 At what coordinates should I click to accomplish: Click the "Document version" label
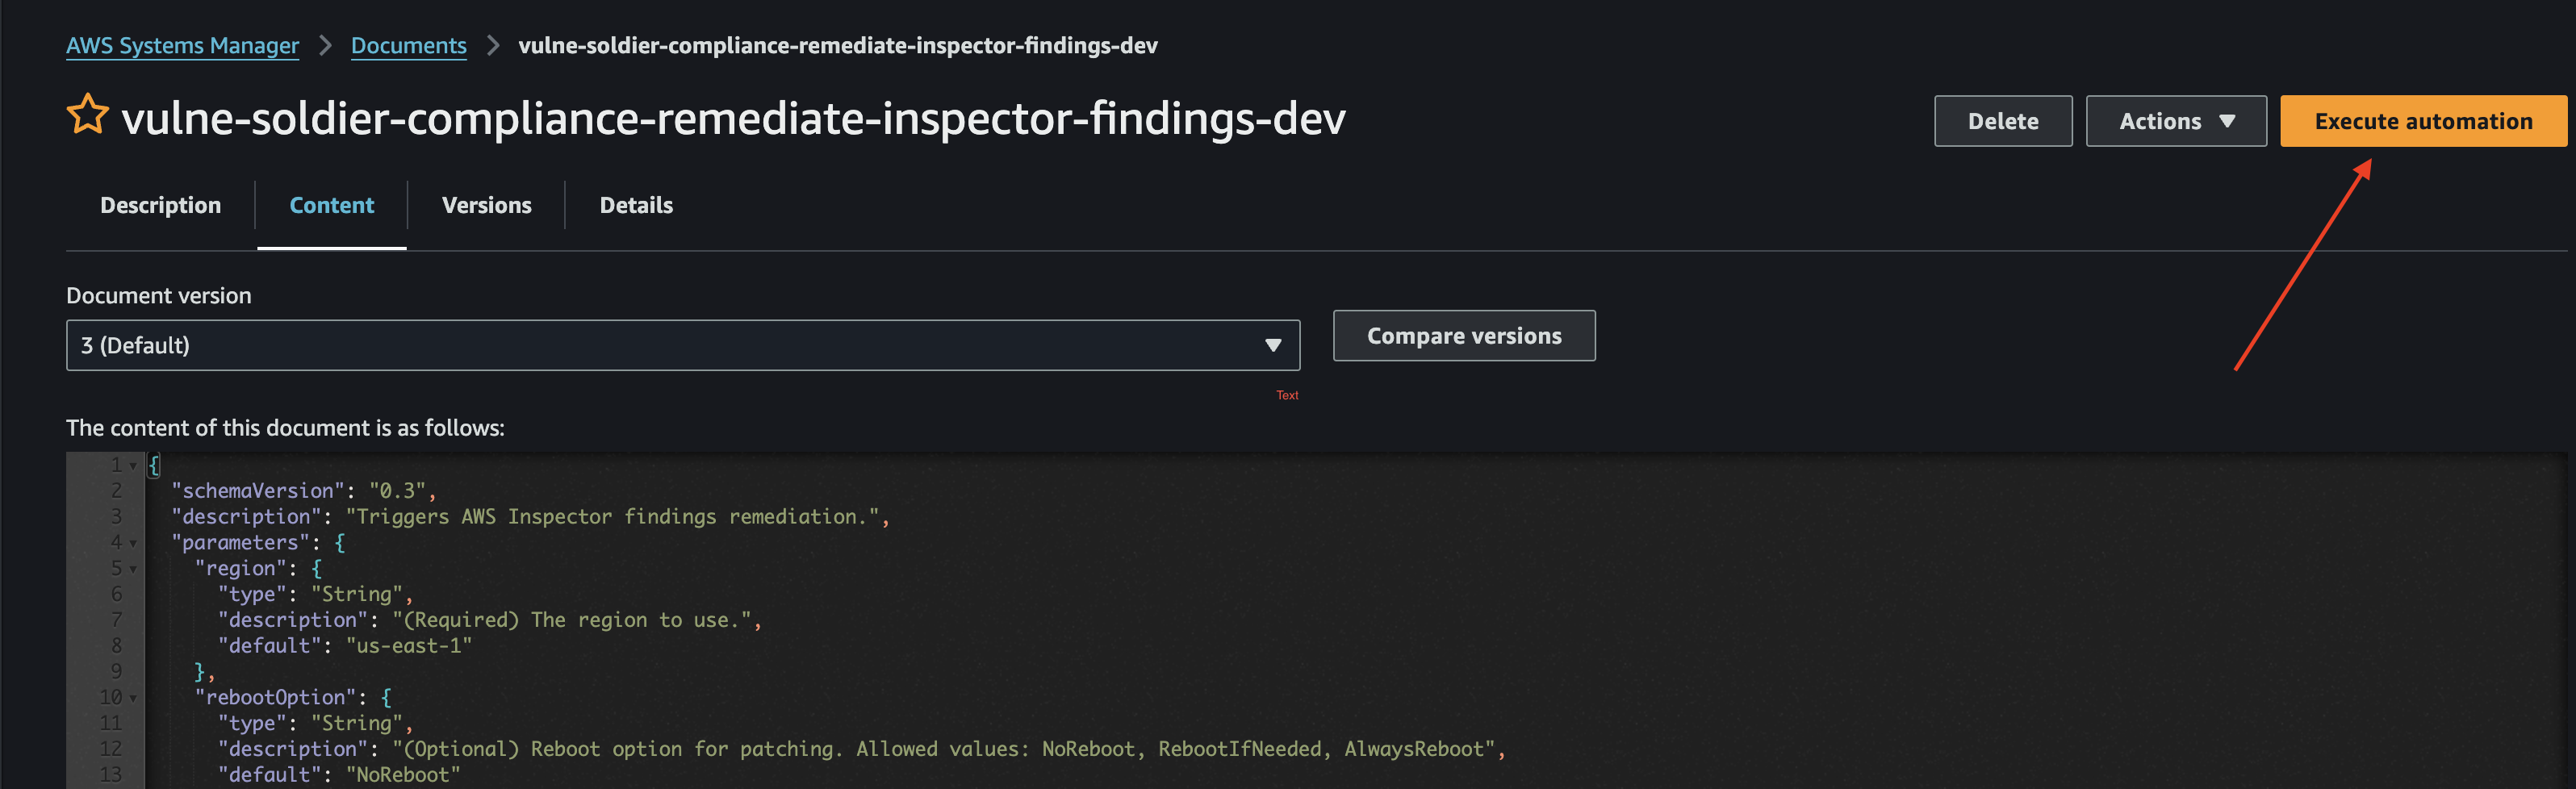[x=159, y=295]
